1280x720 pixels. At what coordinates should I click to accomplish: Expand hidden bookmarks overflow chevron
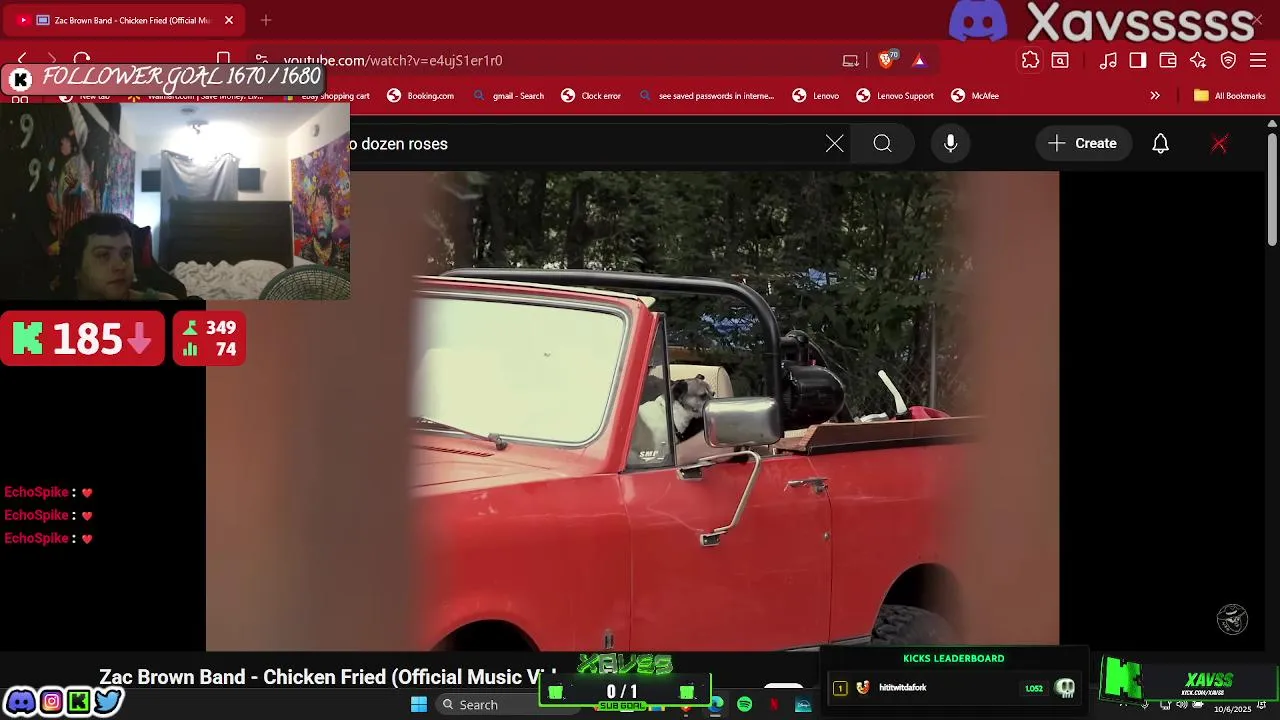(x=1155, y=96)
